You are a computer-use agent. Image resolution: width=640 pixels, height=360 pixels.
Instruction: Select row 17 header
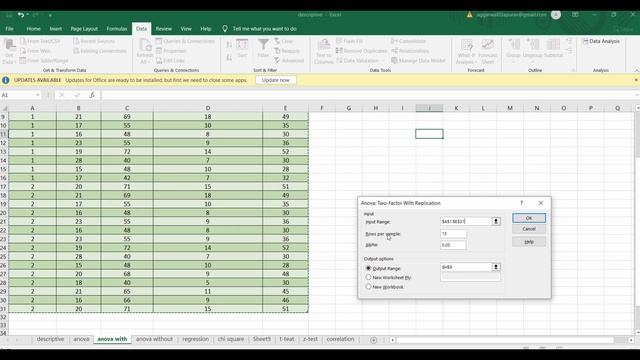click(4, 187)
